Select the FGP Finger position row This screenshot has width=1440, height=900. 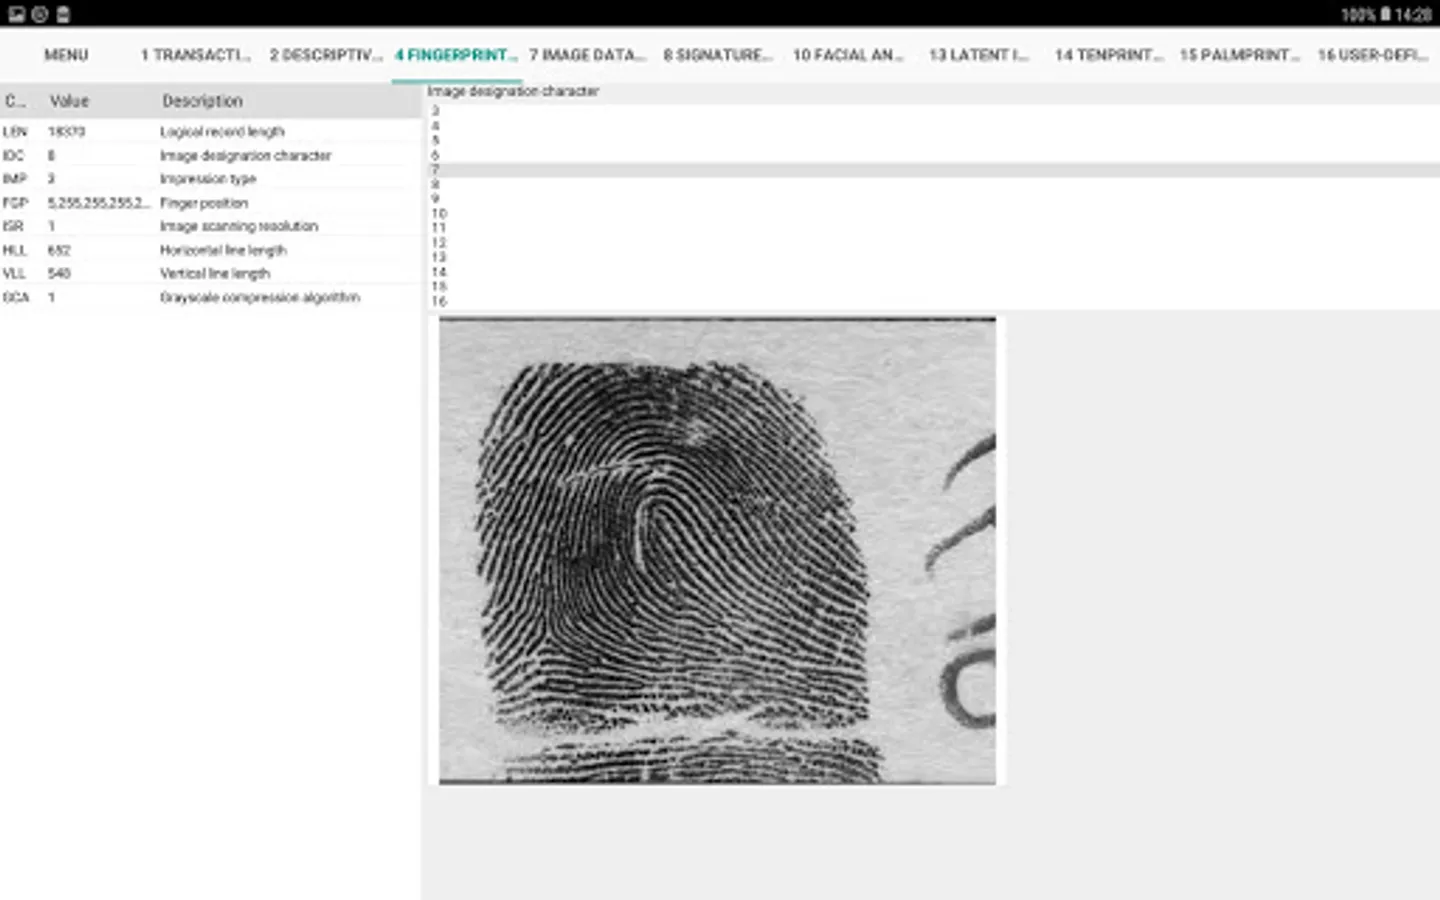(x=210, y=202)
